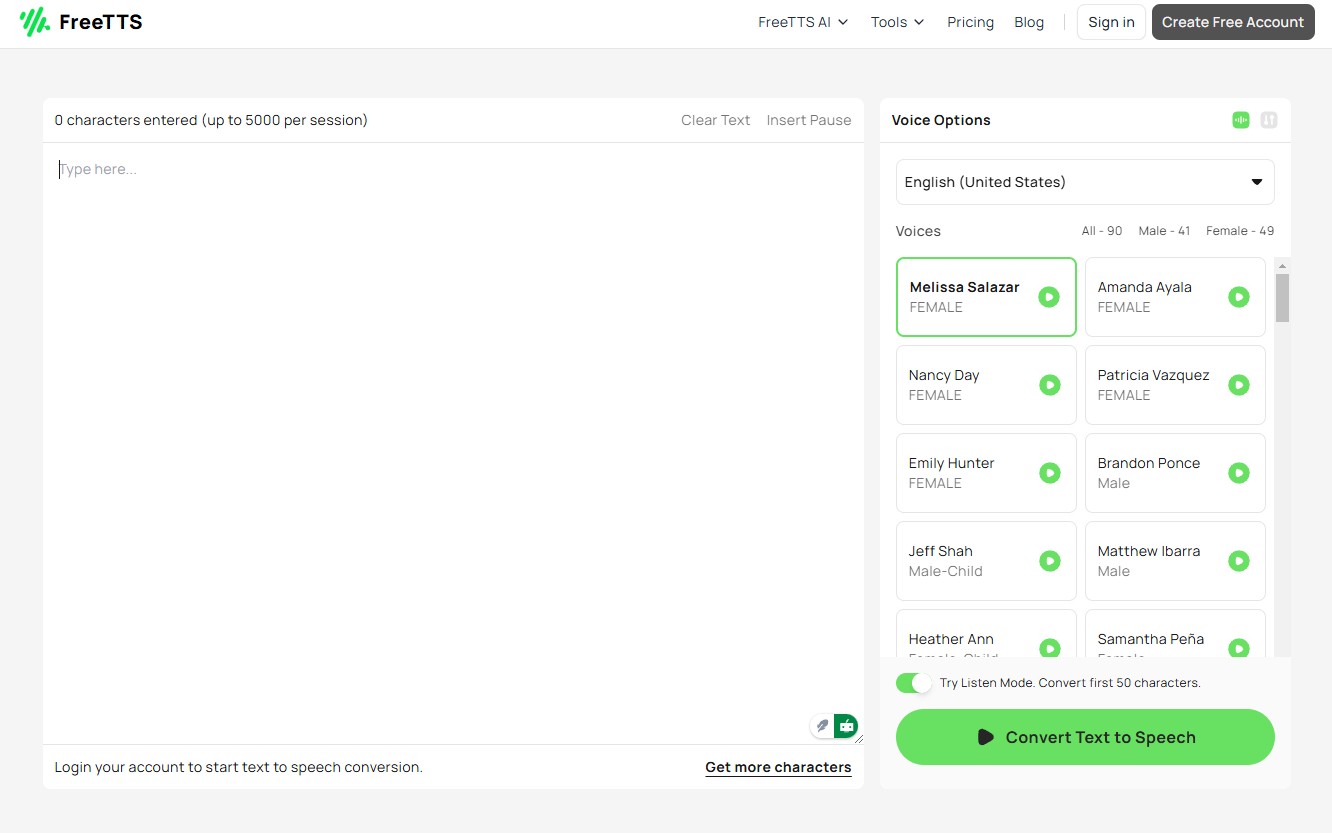Filter voices by Female - 49

(1240, 231)
